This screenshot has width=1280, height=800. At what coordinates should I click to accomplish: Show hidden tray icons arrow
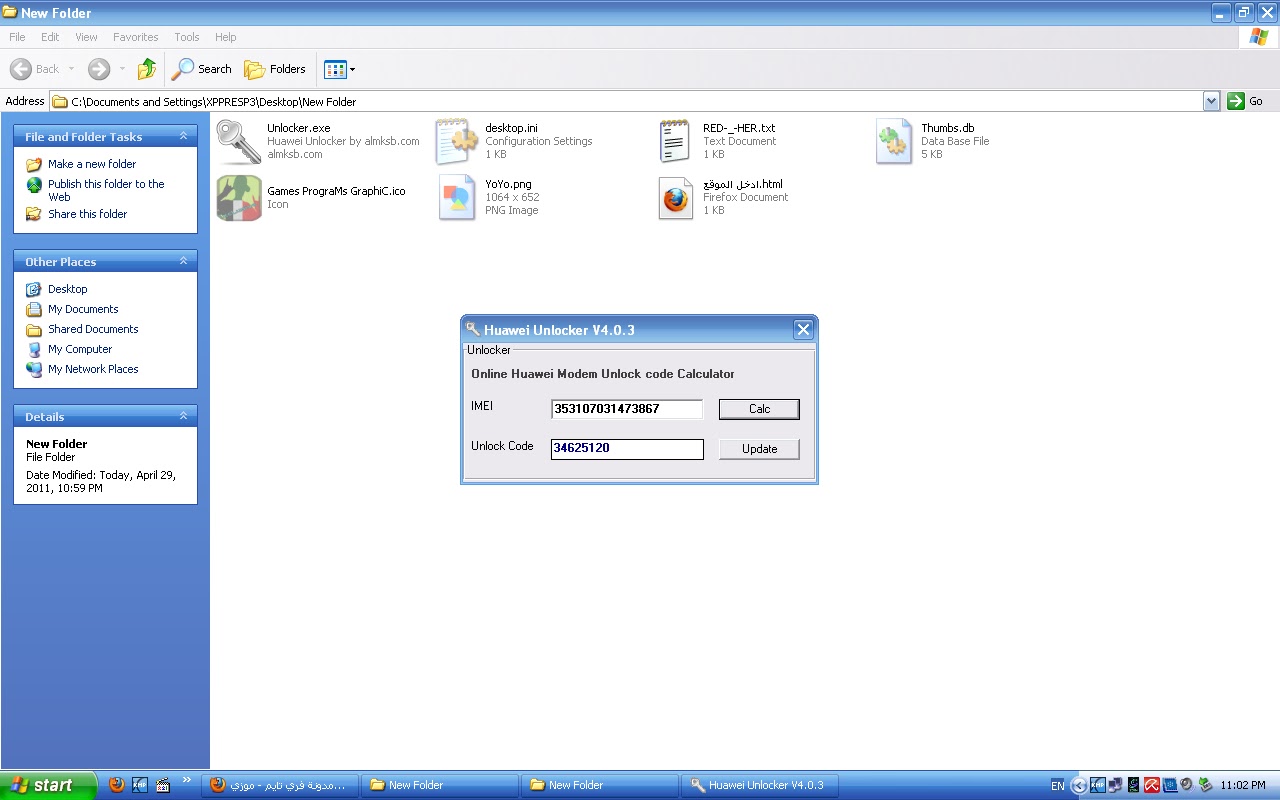point(1078,786)
